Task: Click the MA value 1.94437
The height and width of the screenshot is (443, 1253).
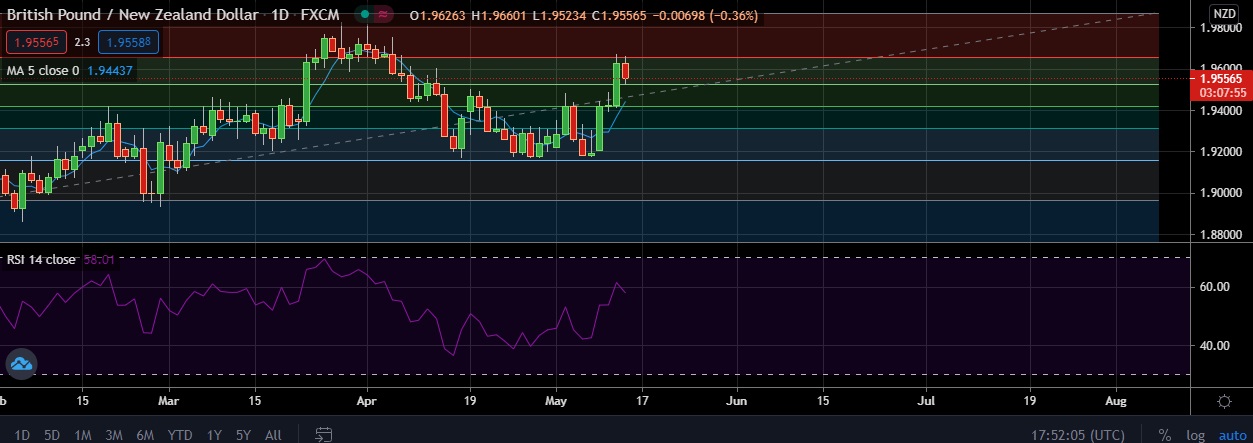Action: tap(109, 71)
